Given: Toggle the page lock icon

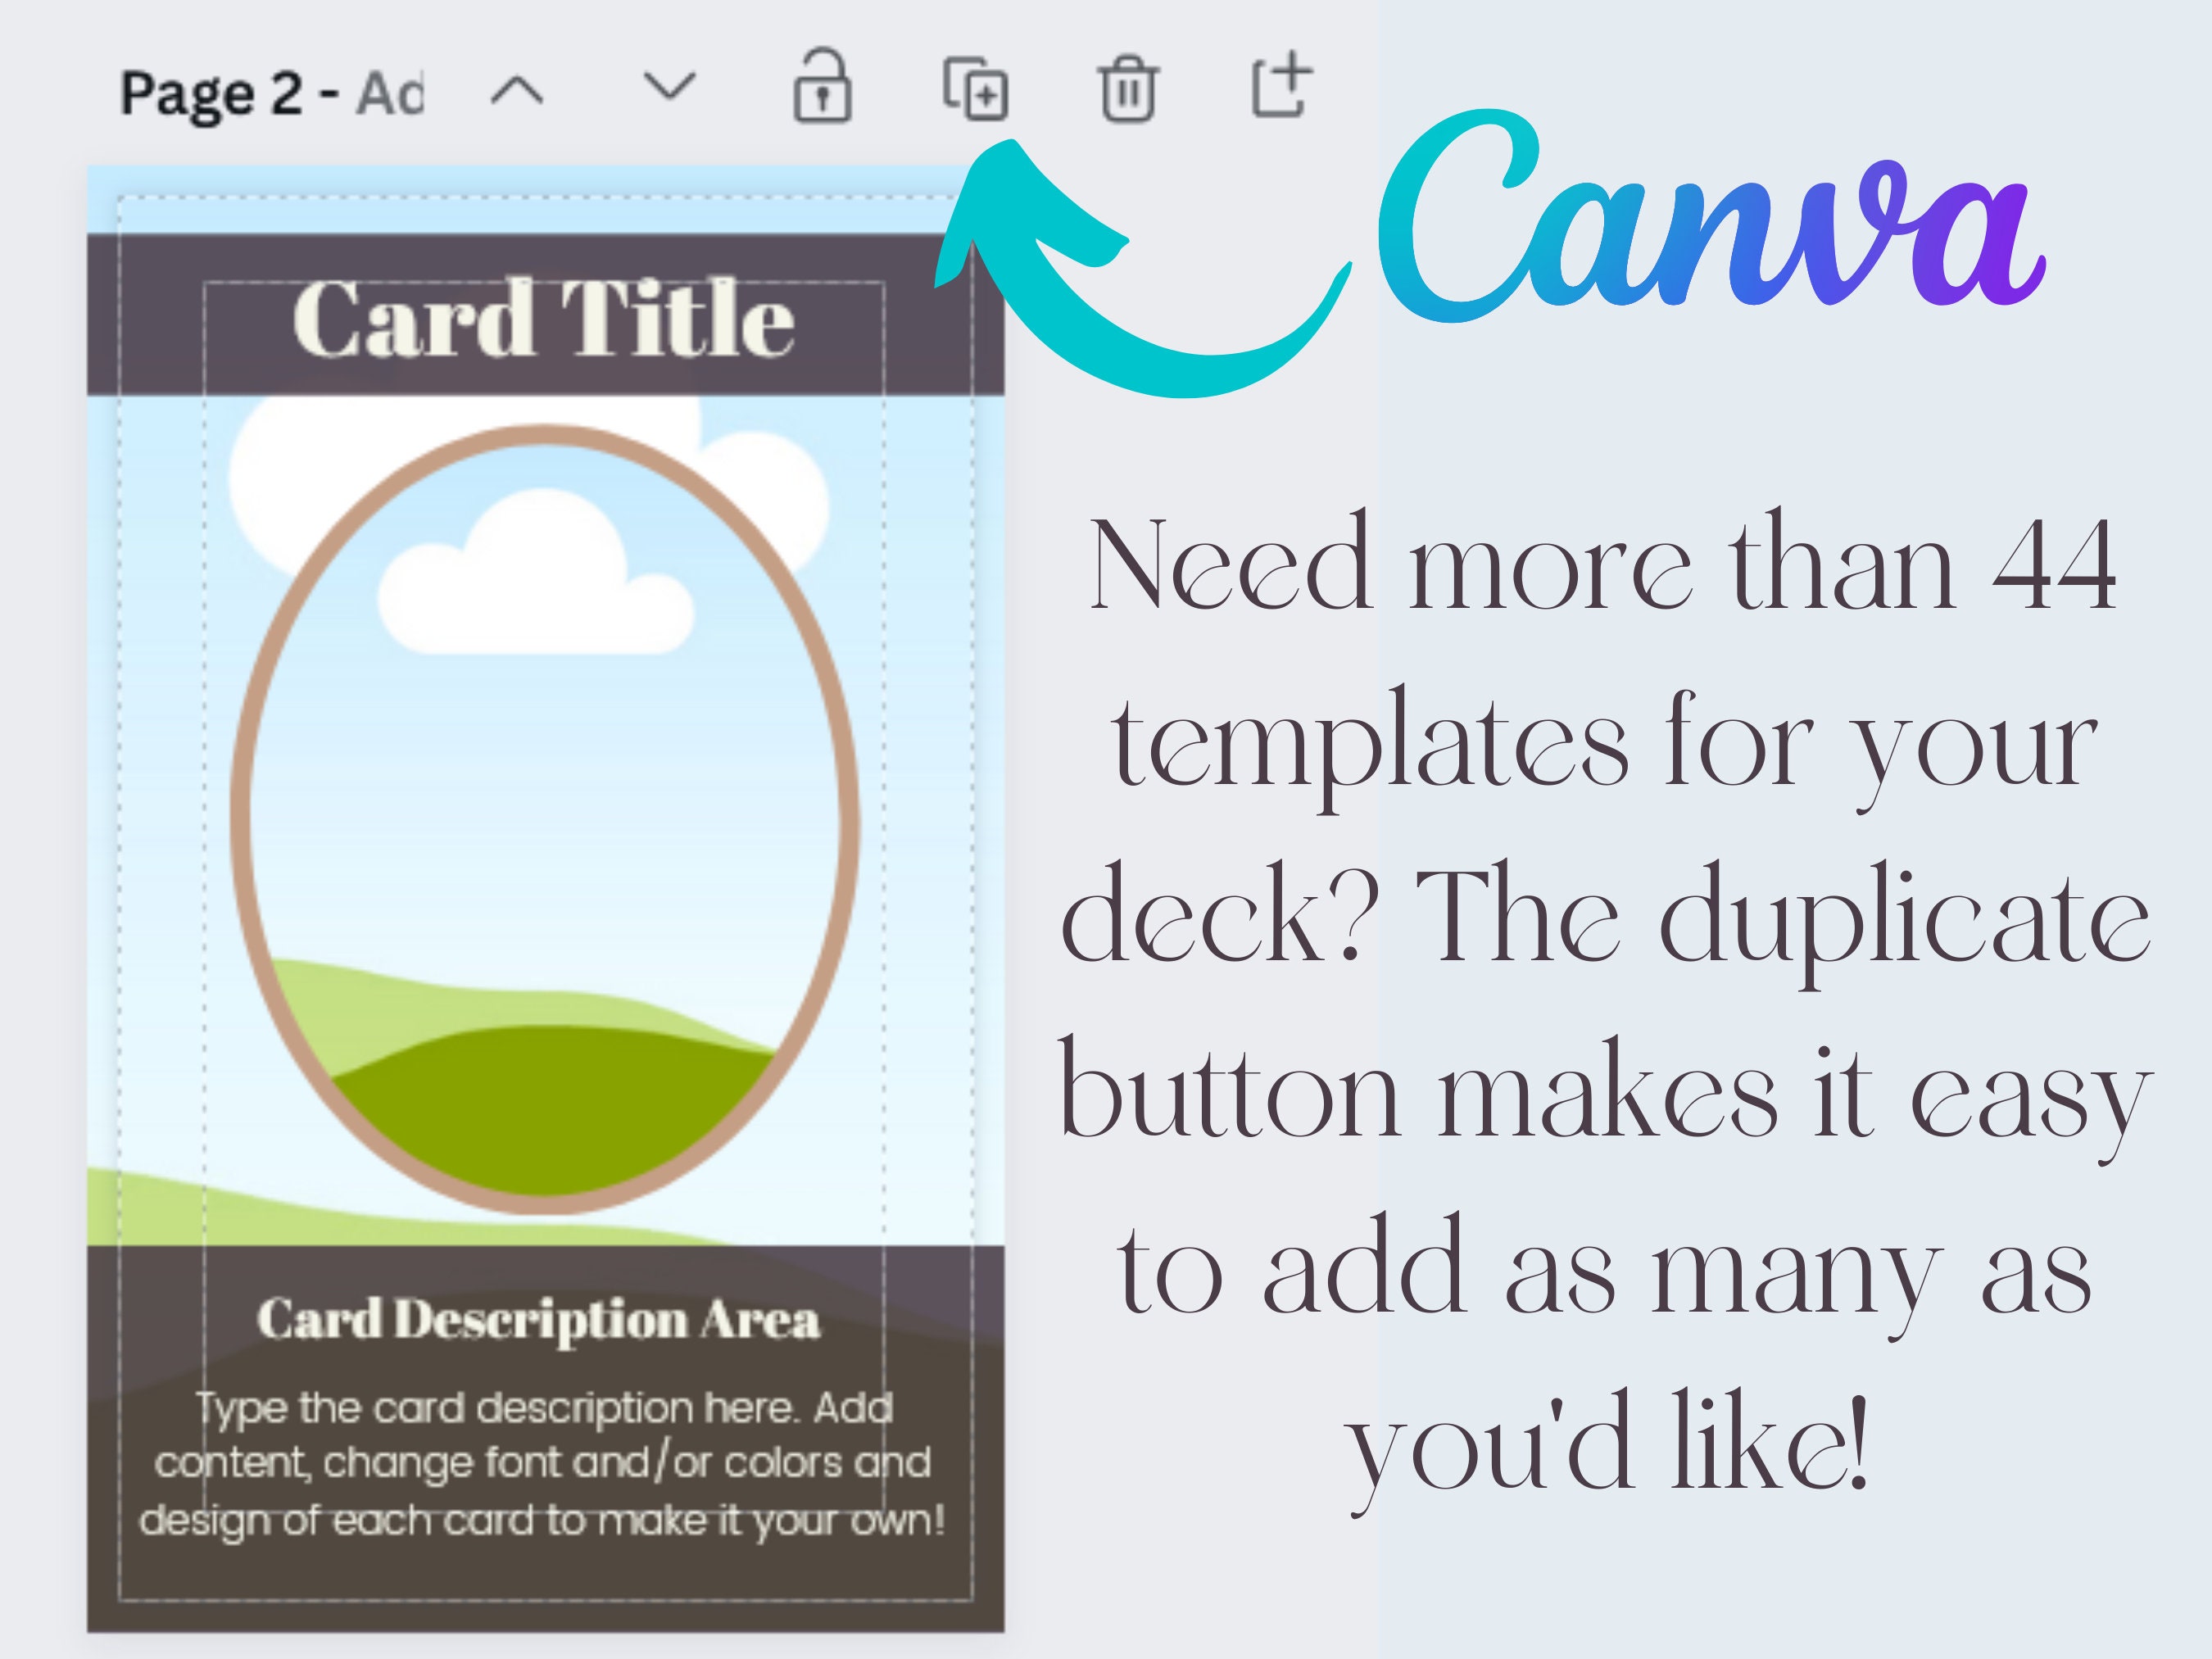Looking at the screenshot, I should (x=822, y=86).
